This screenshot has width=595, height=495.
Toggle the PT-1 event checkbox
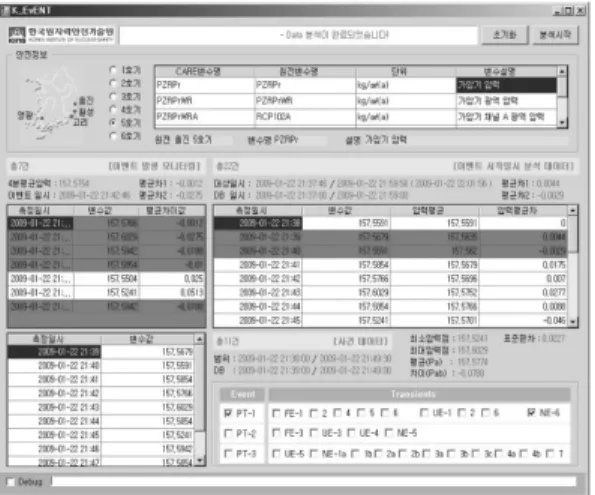click(228, 413)
